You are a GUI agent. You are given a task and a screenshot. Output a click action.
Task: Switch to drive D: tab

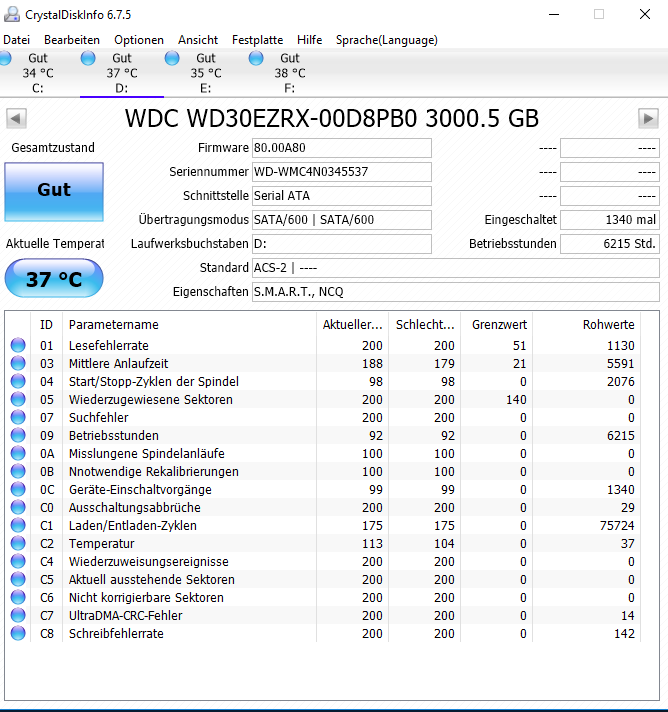click(x=122, y=73)
